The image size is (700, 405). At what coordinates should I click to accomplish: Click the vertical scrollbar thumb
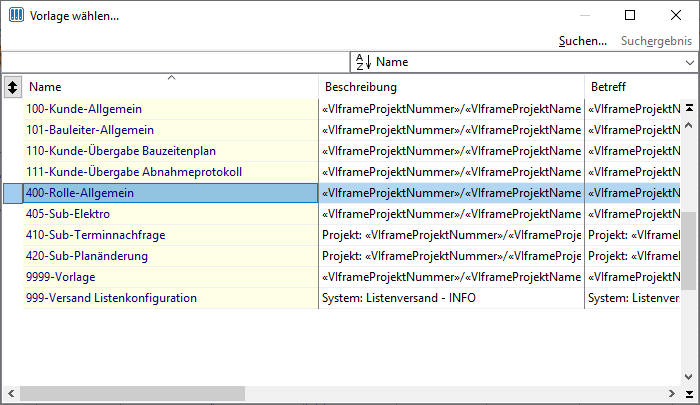point(689,251)
